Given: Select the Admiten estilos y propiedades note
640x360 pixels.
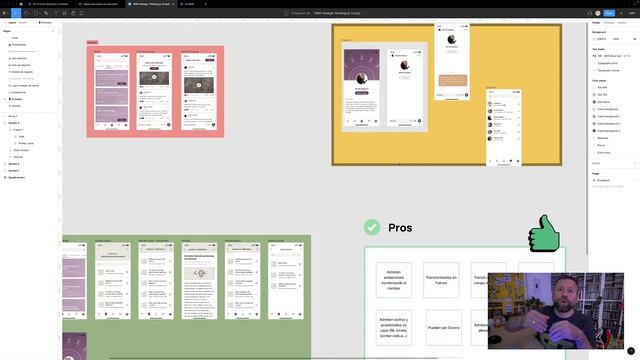Looking at the screenshot, I should click(393, 328).
